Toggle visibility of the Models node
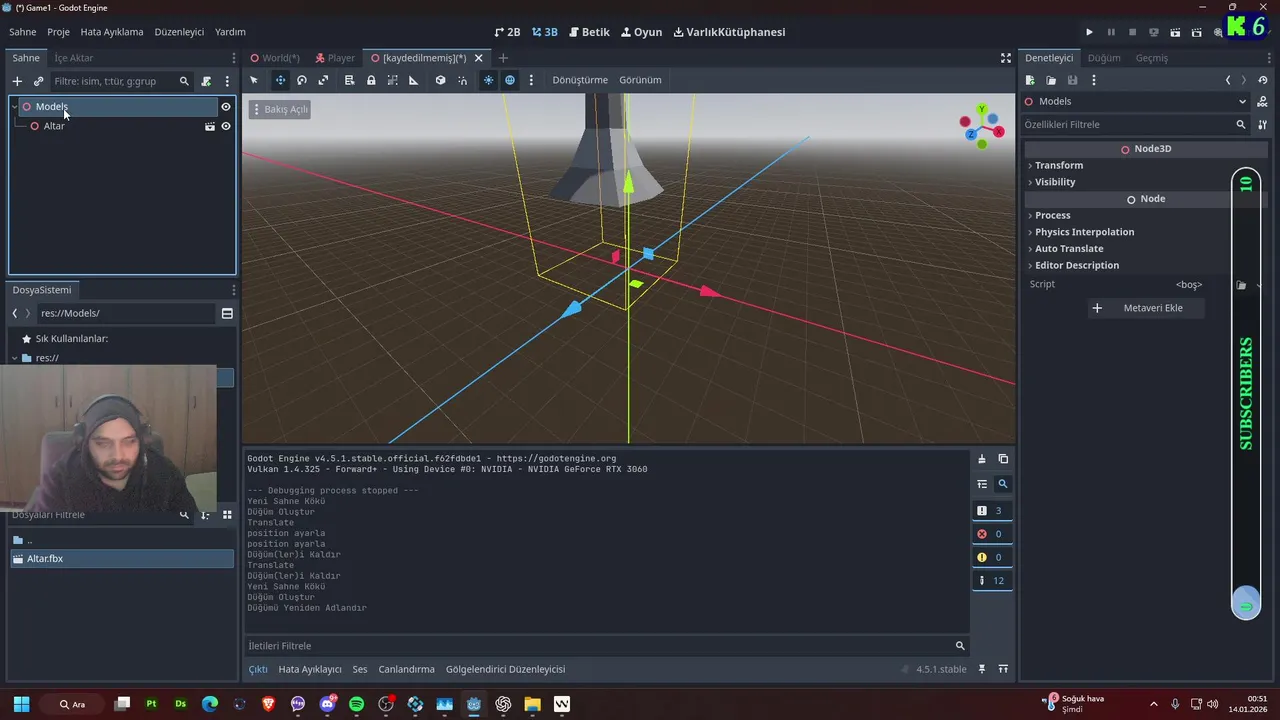Viewport: 1280px width, 720px height. [x=226, y=107]
